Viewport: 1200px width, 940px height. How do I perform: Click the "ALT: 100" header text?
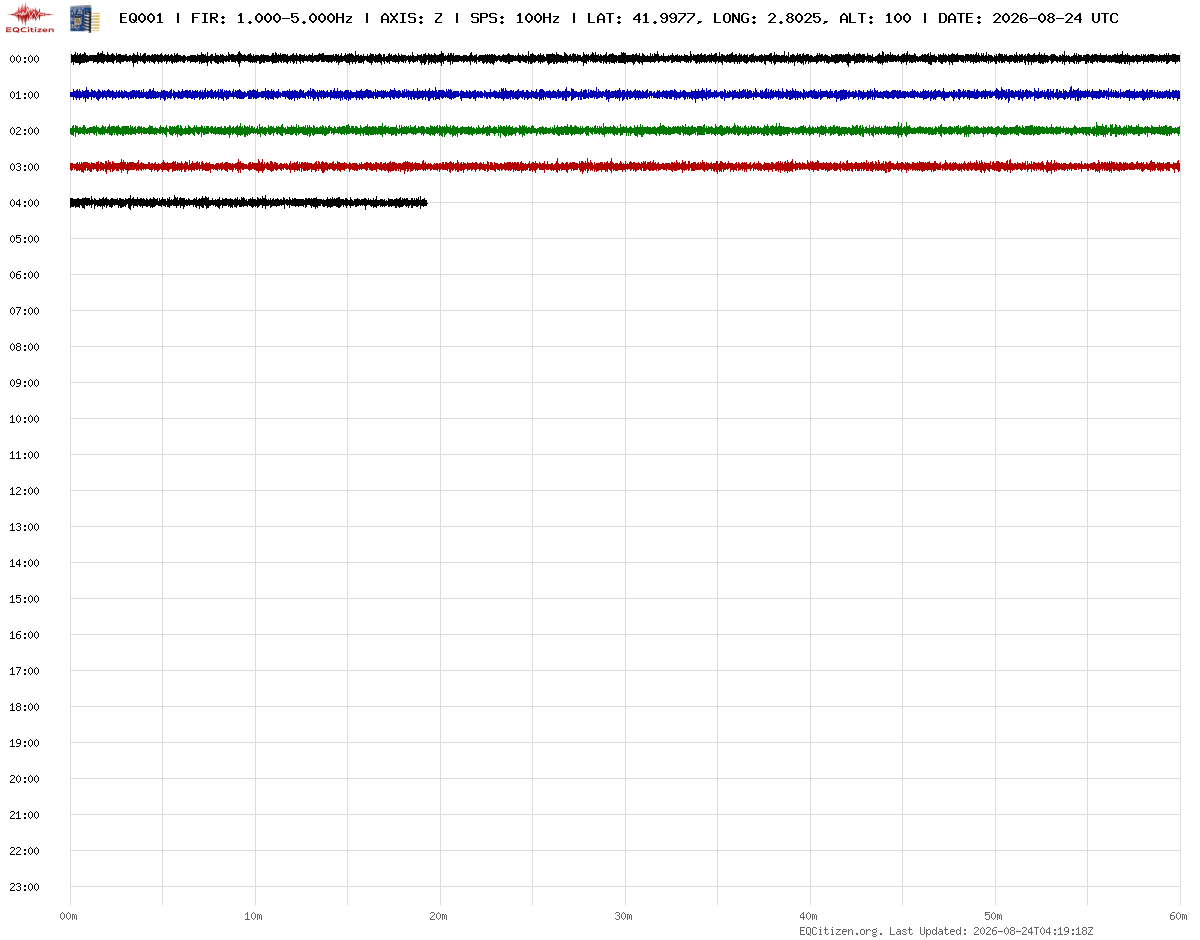click(875, 19)
